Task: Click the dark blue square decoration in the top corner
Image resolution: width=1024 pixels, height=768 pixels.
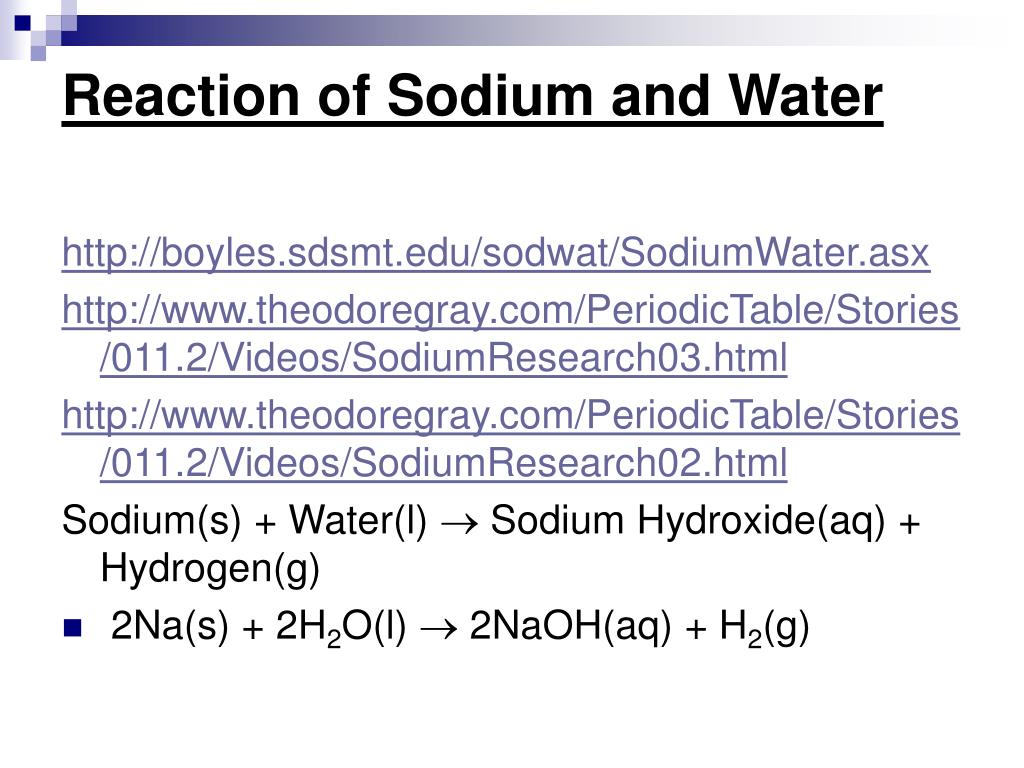Action: (23, 23)
